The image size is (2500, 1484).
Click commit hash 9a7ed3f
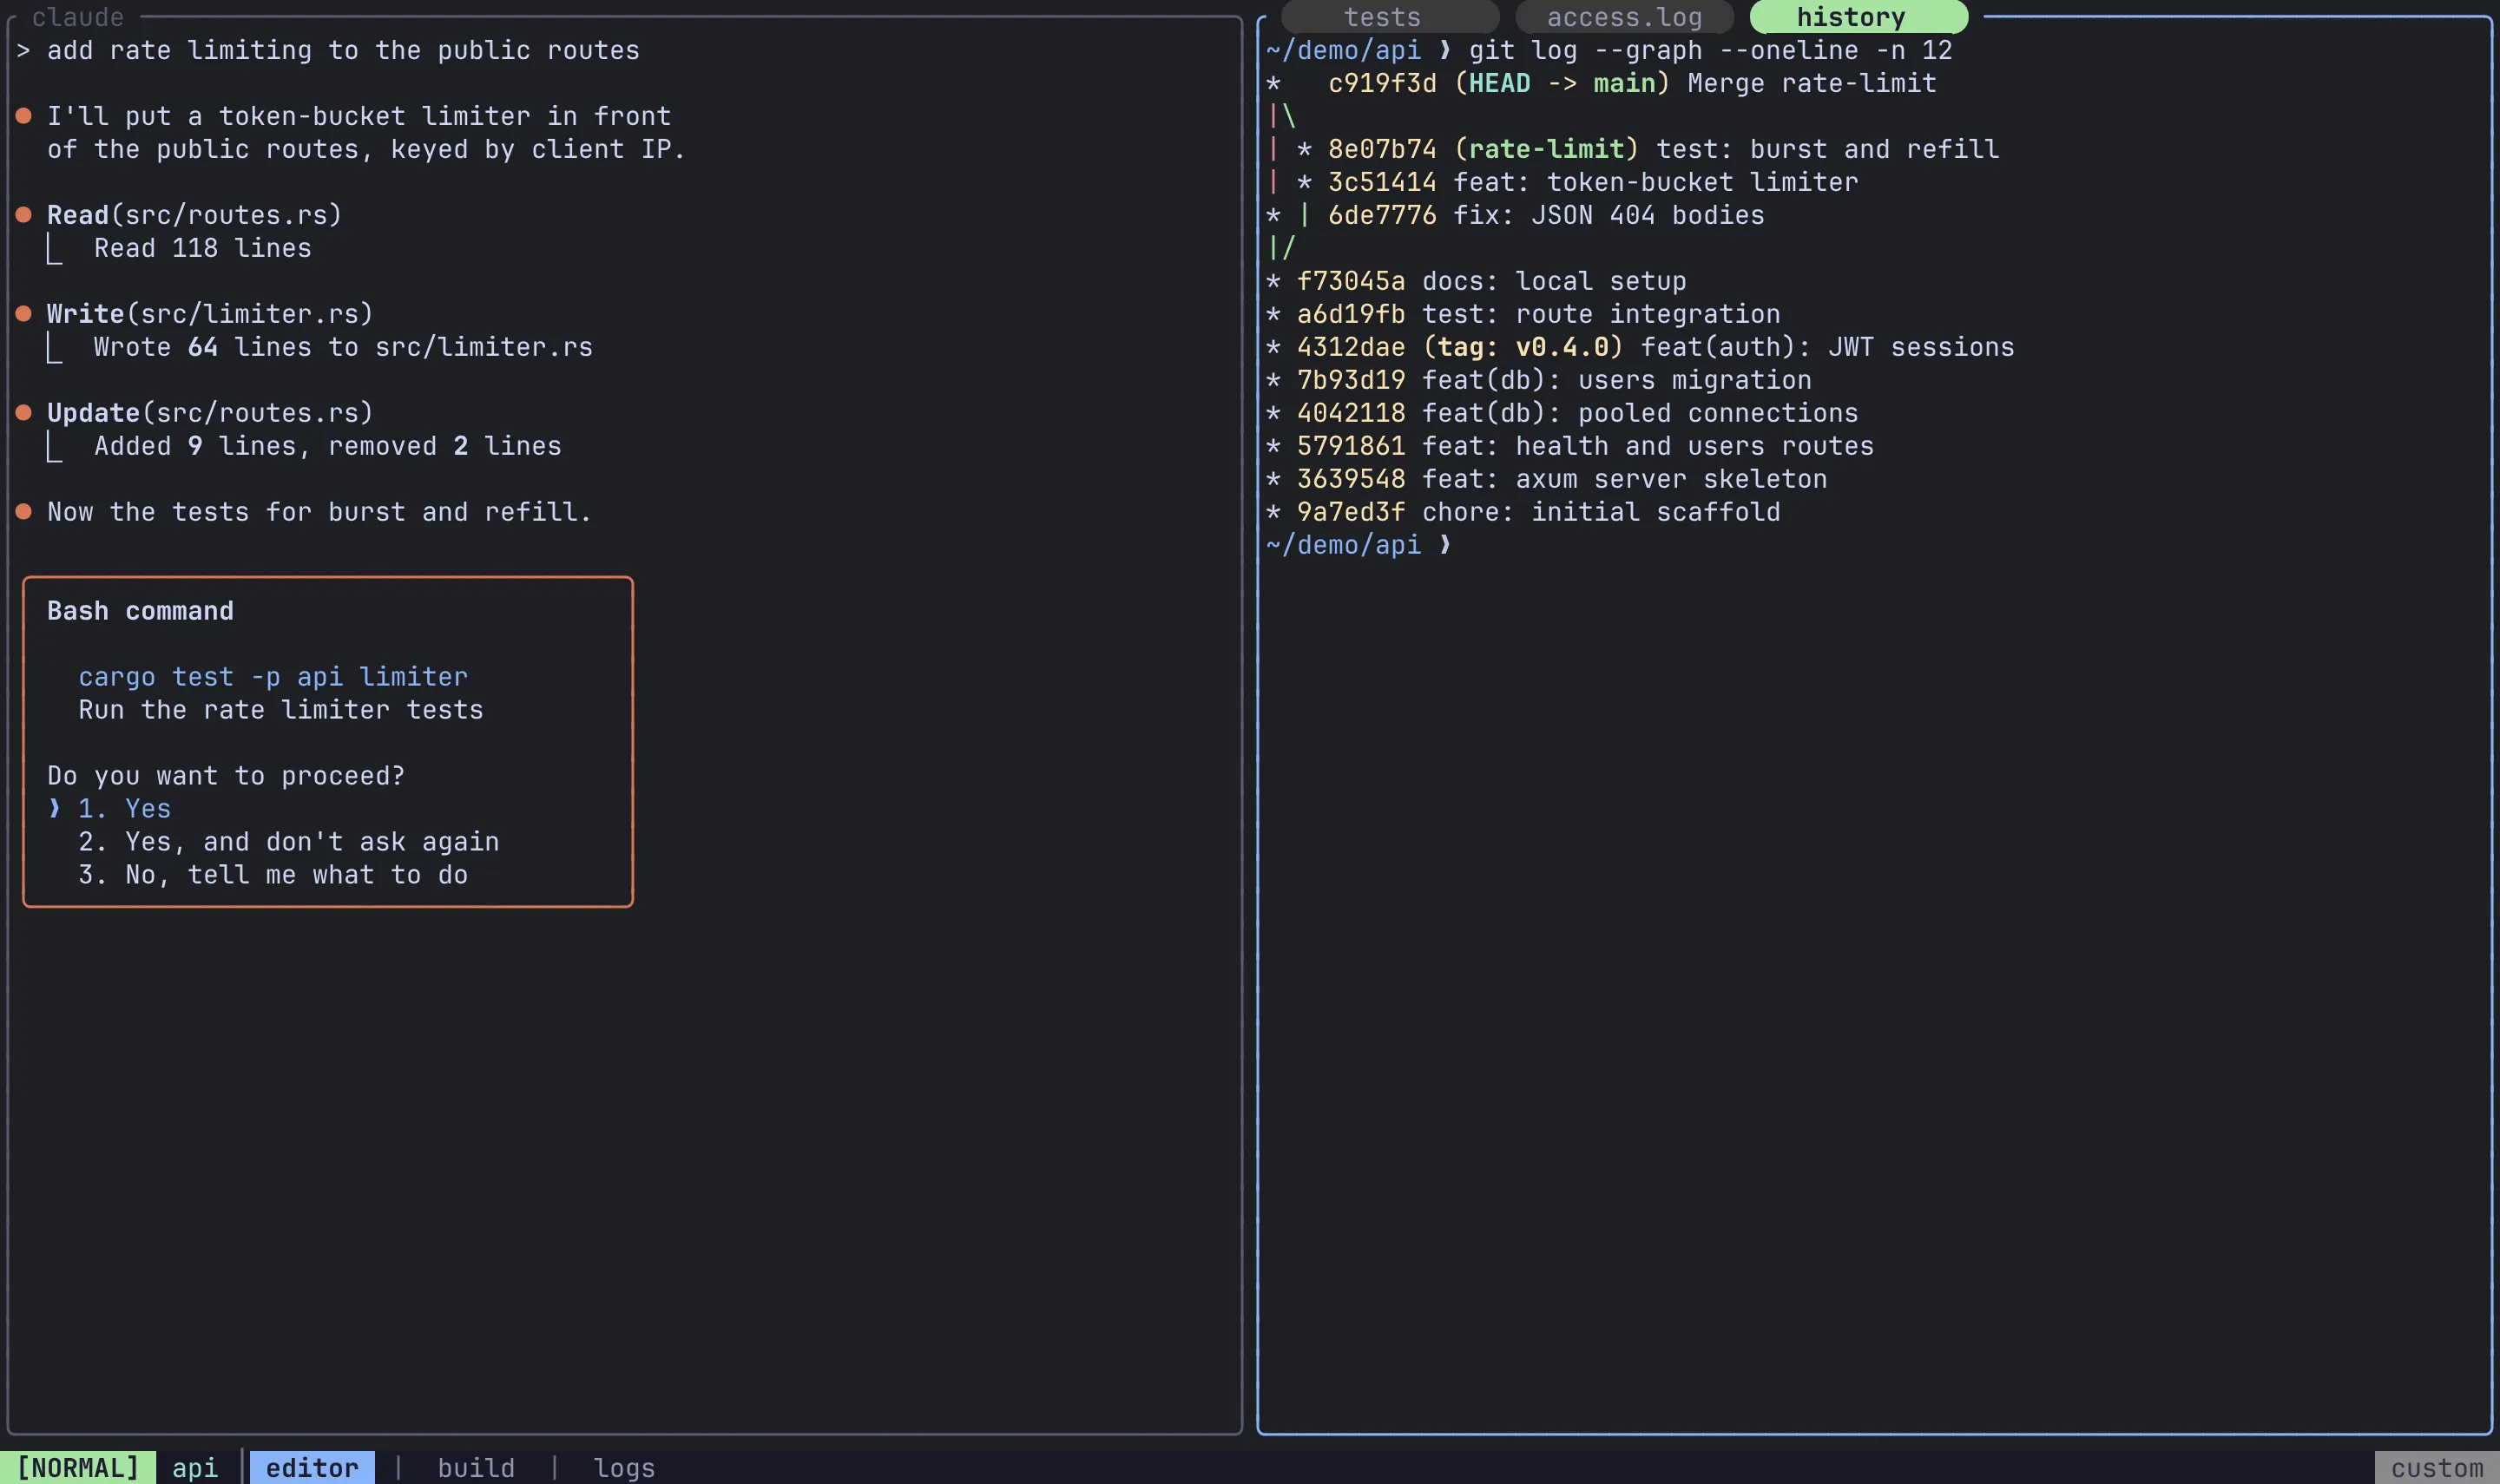(1351, 511)
